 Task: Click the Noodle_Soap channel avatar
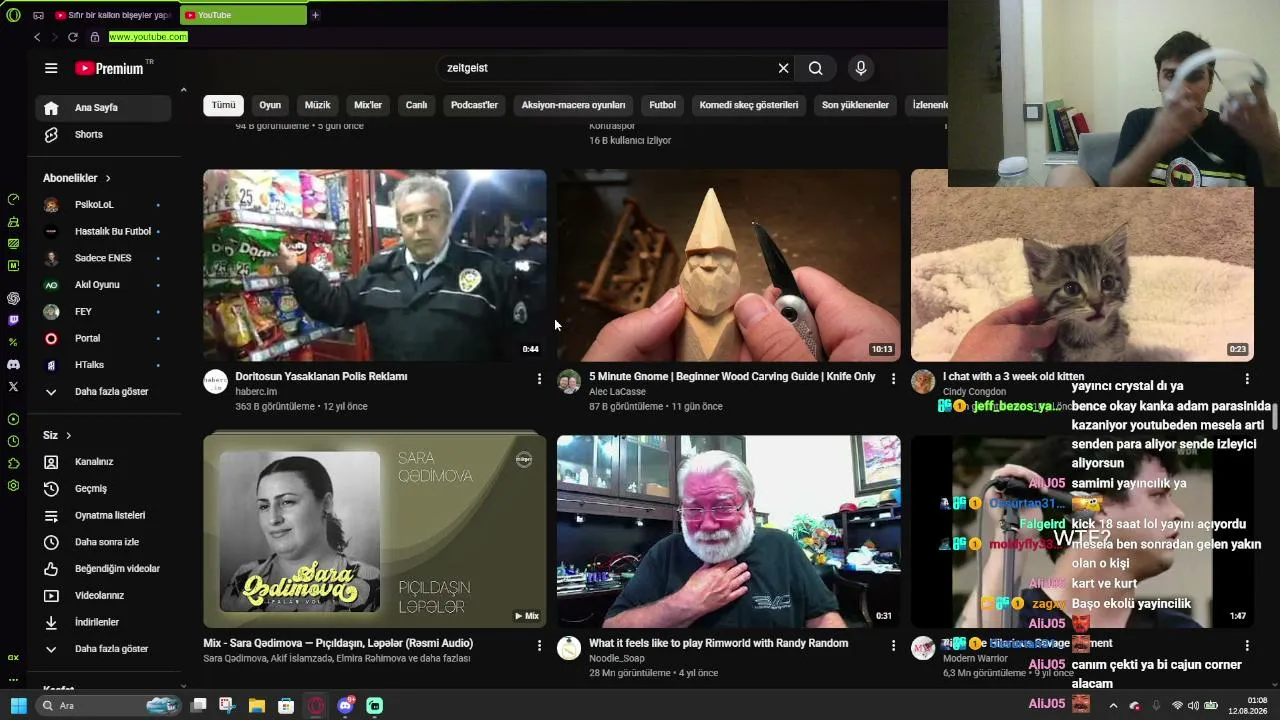(569, 648)
